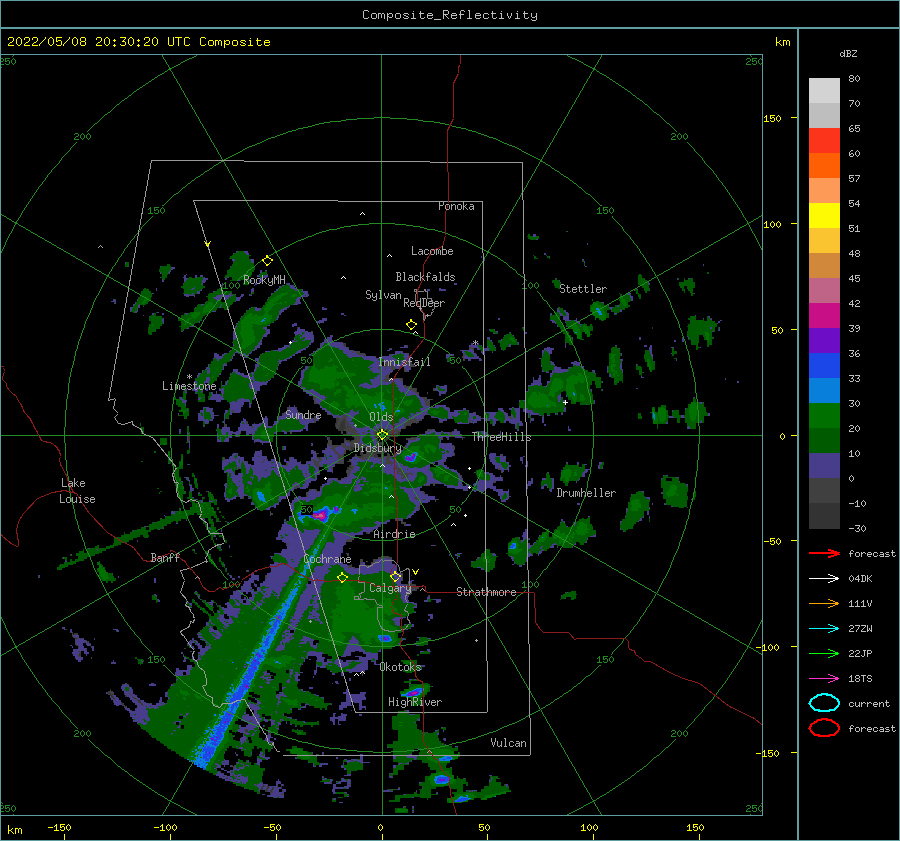Click the yellow diamond marker beside RockyMH
900x841 pixels.
pyautogui.click(x=267, y=261)
